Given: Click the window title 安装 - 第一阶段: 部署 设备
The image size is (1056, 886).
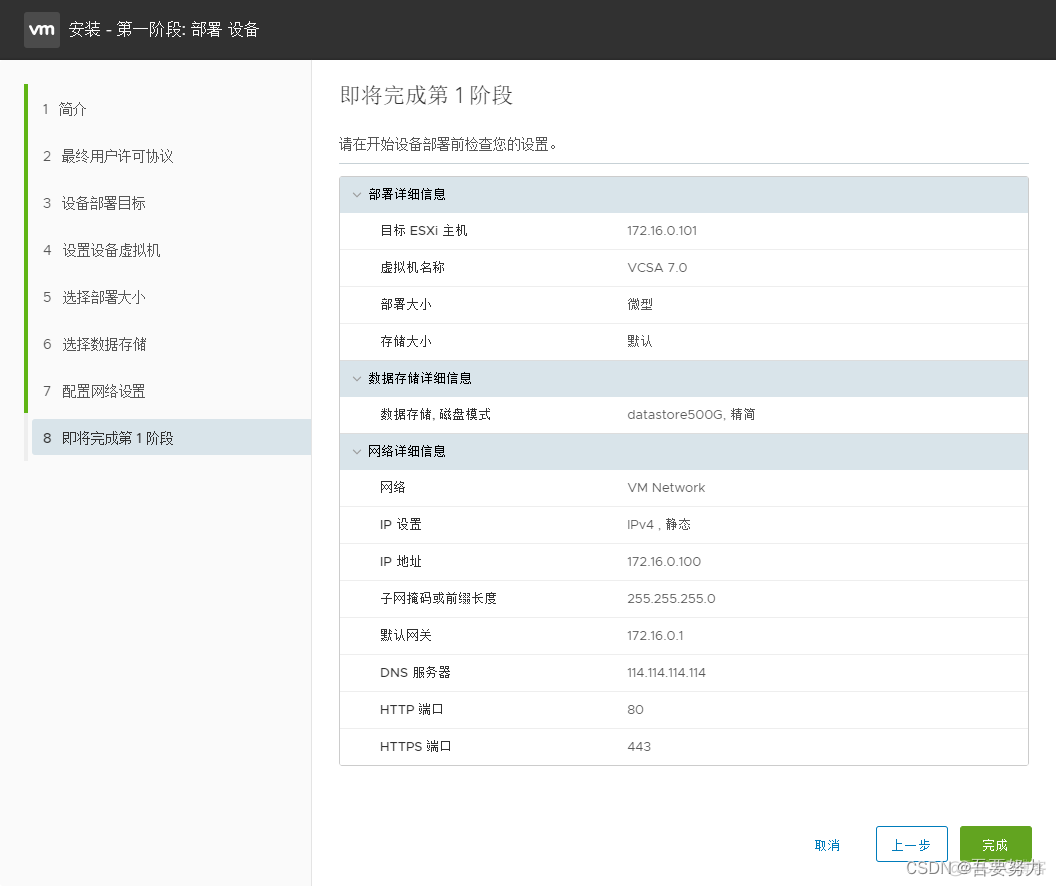Looking at the screenshot, I should [x=164, y=30].
